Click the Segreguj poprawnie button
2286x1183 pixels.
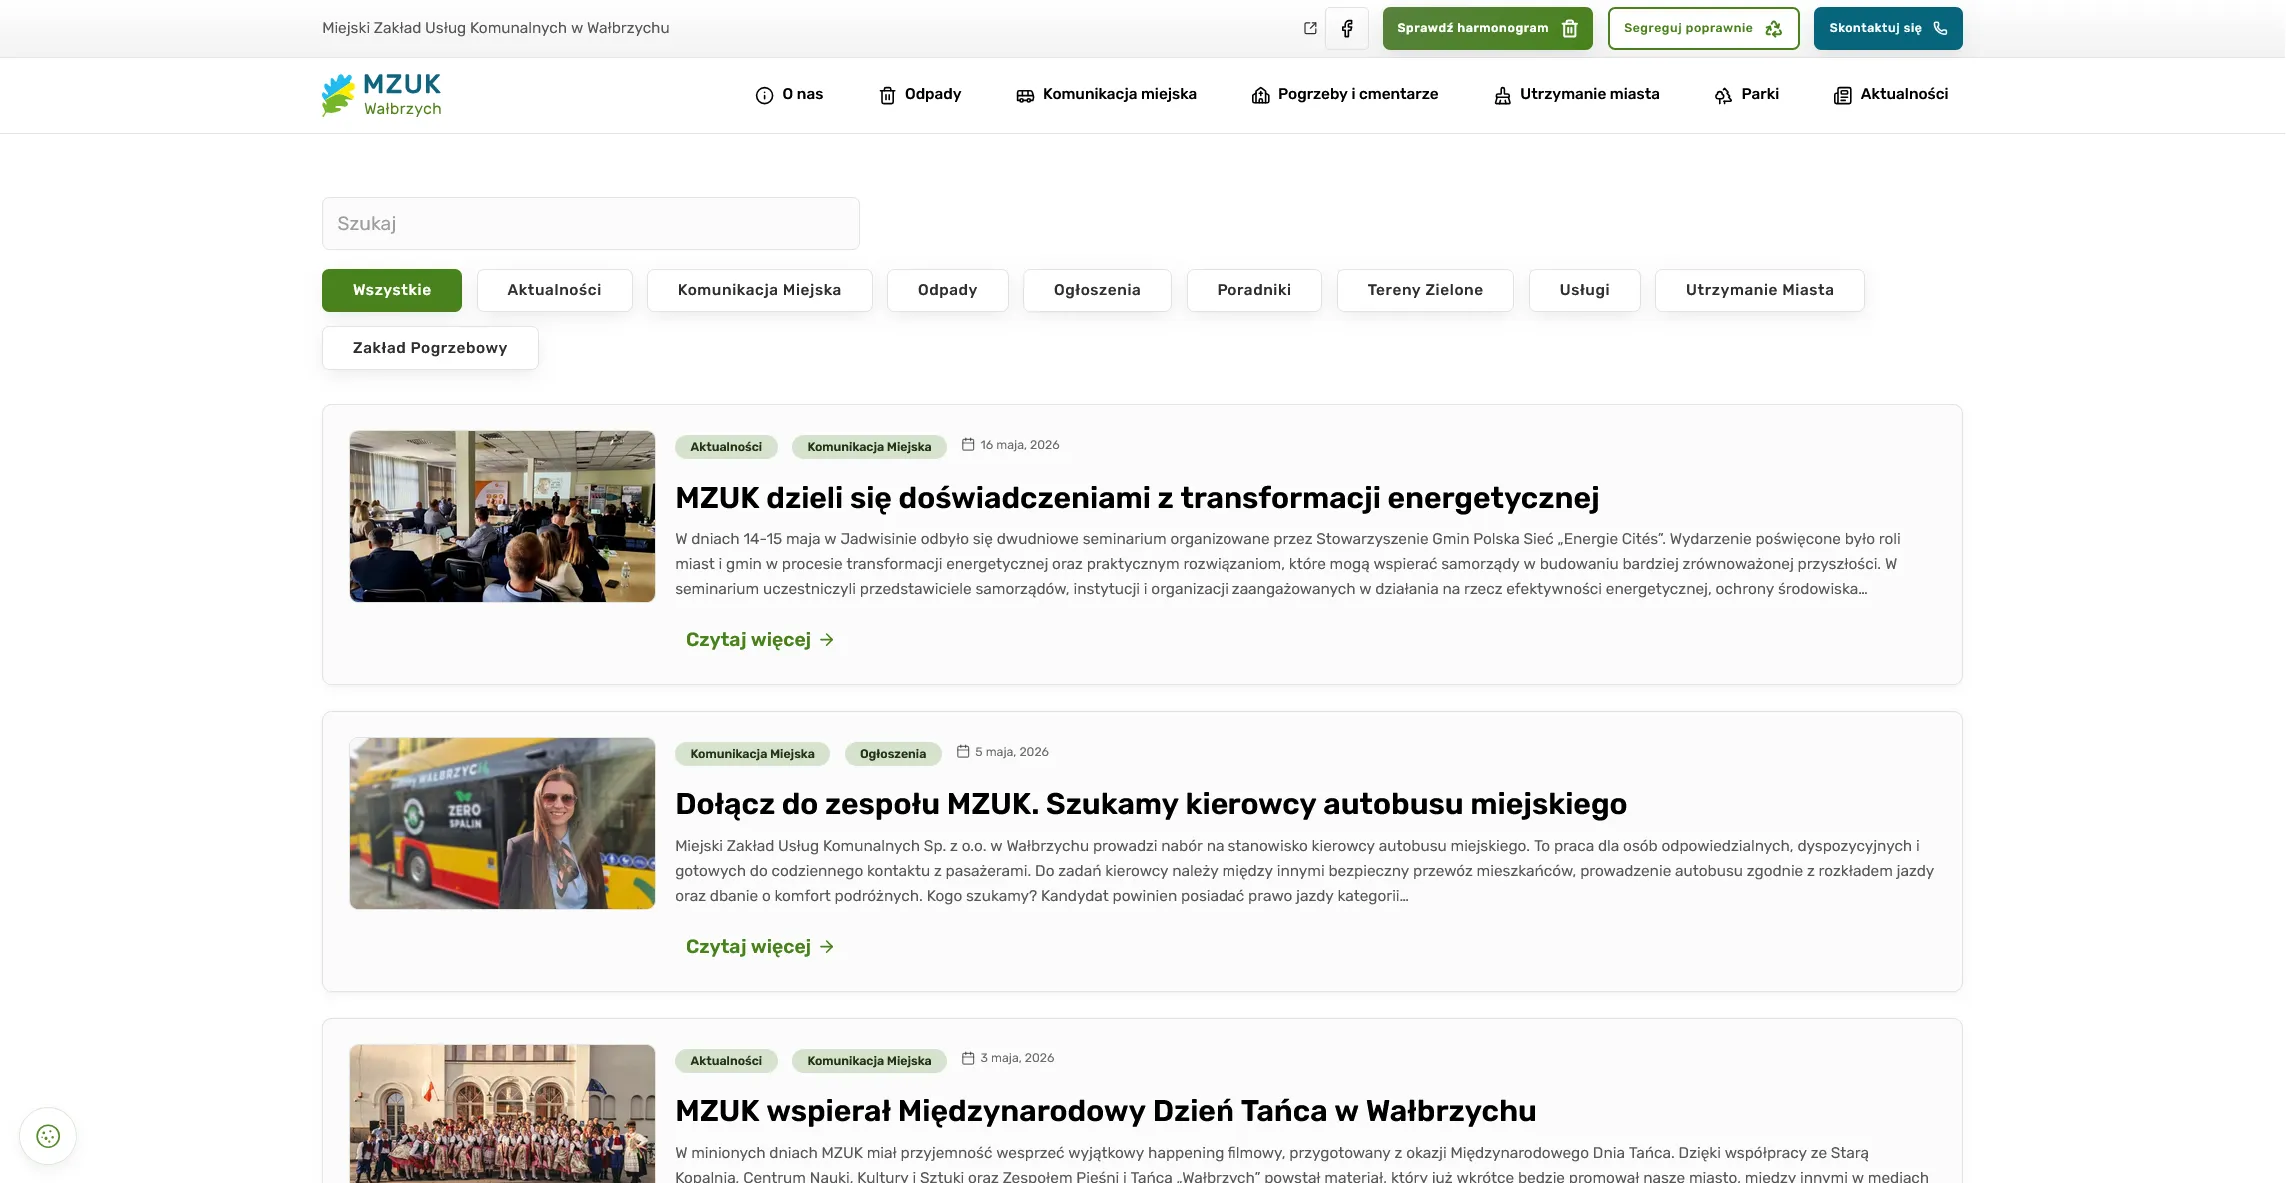click(x=1703, y=28)
